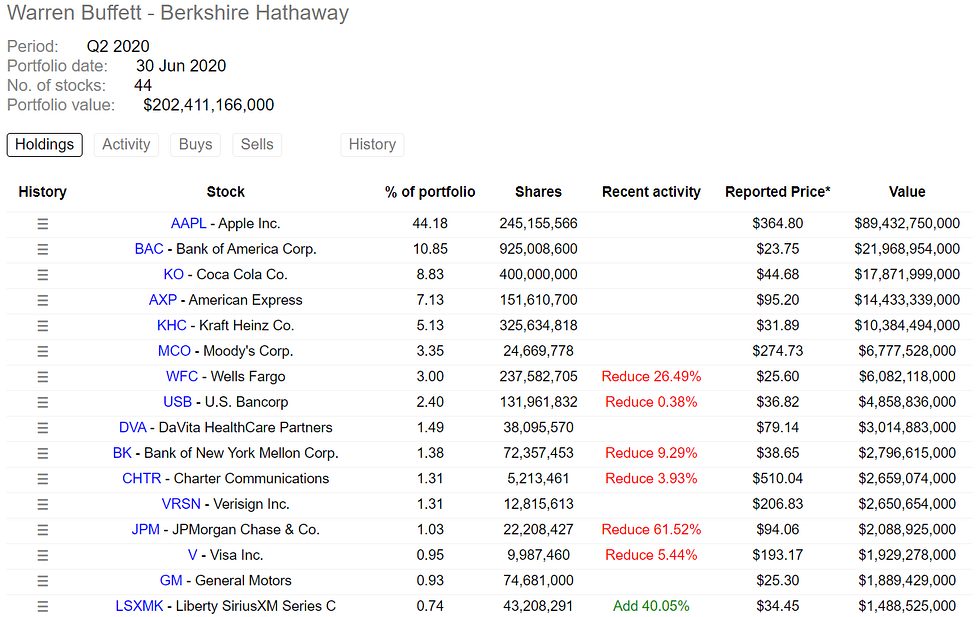976x617 pixels.
Task: Click 'Reduce 5.44%' in Visa row
Action: [x=651, y=555]
